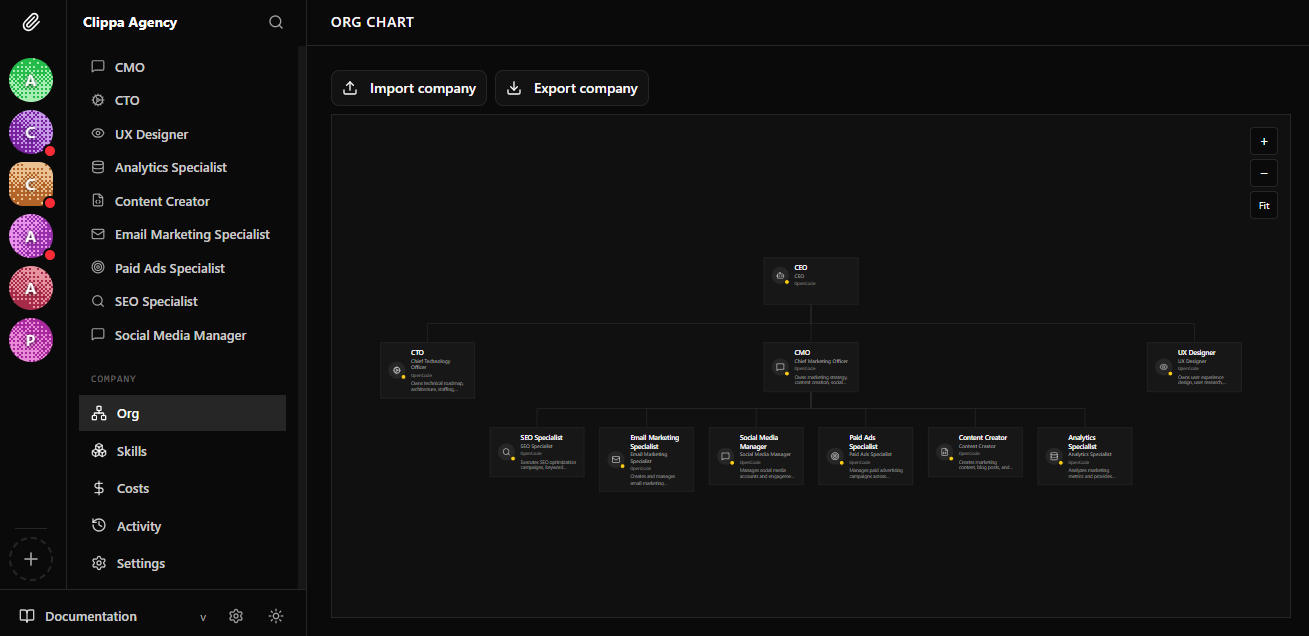Screen dimensions: 1309x636
Task: Click the ORG CHART page title
Action: [x=372, y=22]
